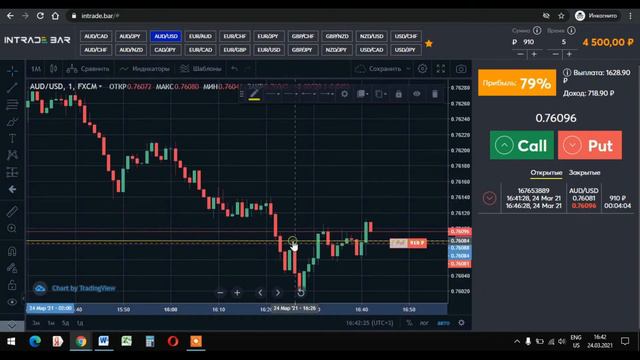Enter fullscreen chart mode
640x360 pixels.
(441, 69)
